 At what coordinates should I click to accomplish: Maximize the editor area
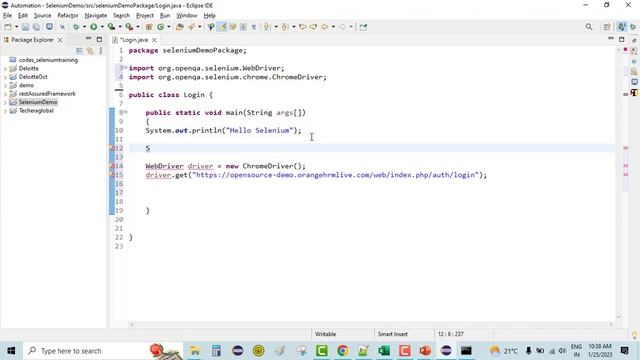(x=622, y=39)
